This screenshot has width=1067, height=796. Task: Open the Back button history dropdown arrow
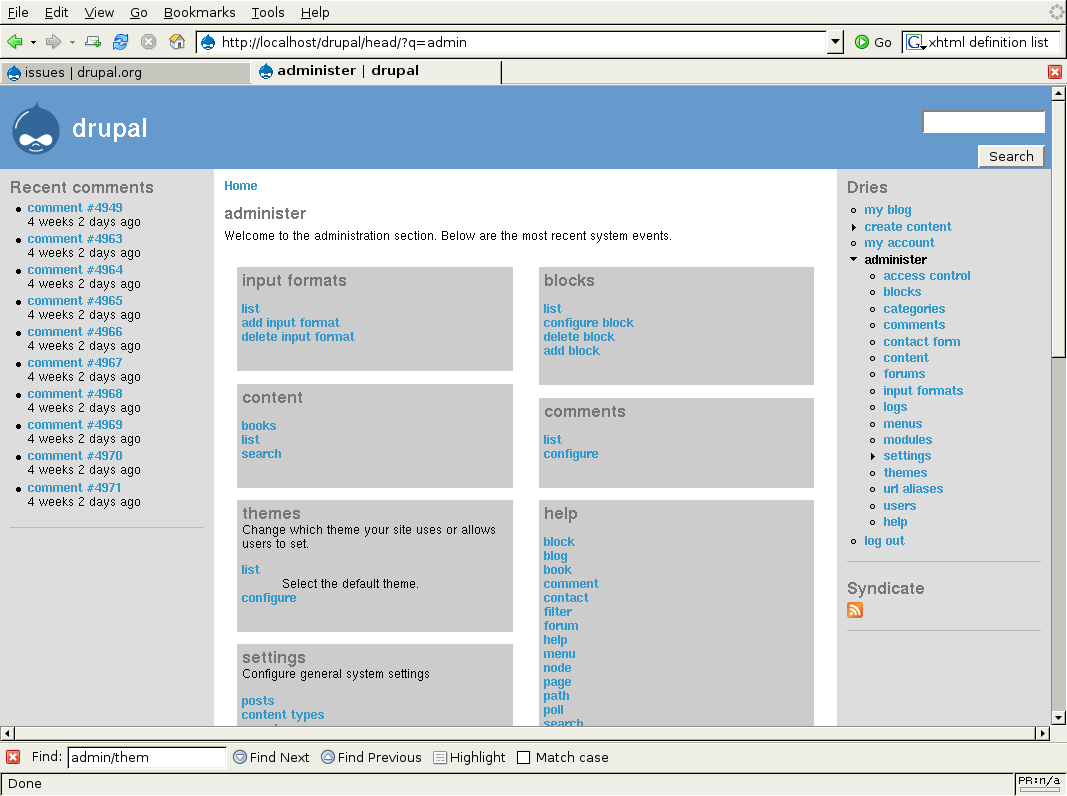31,44
